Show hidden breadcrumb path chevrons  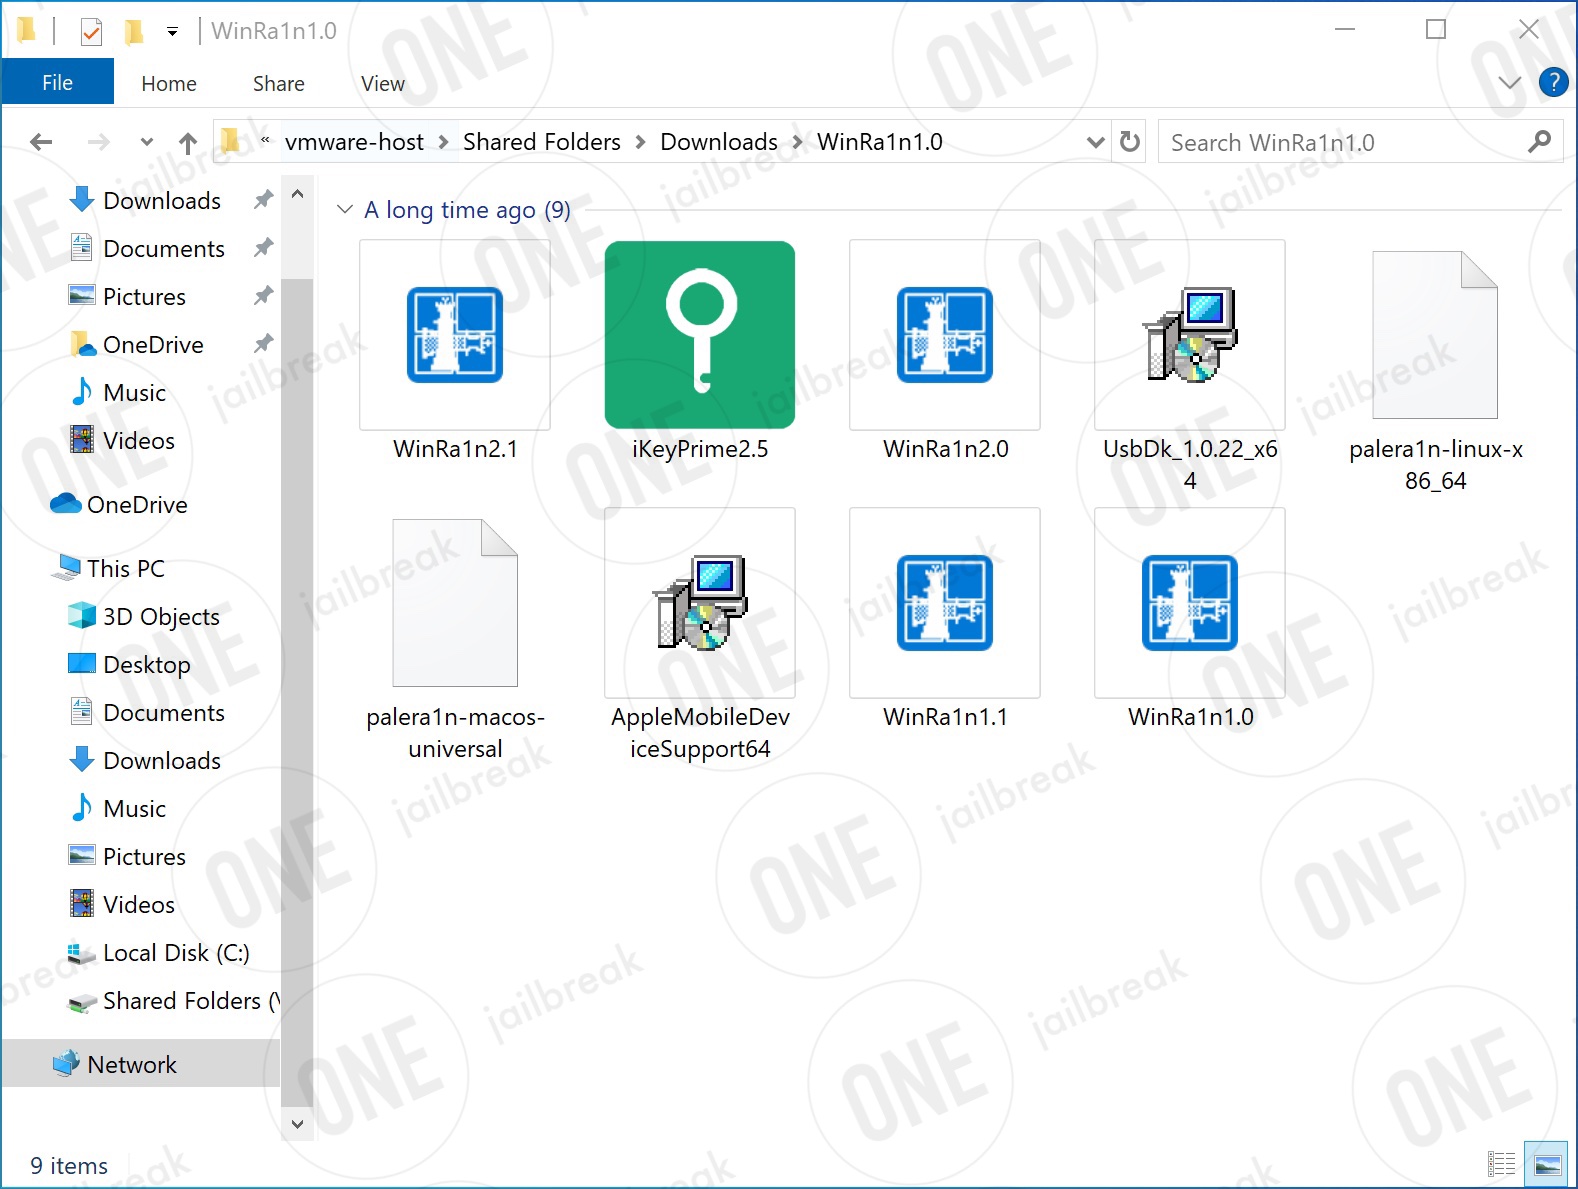pyautogui.click(x=265, y=142)
